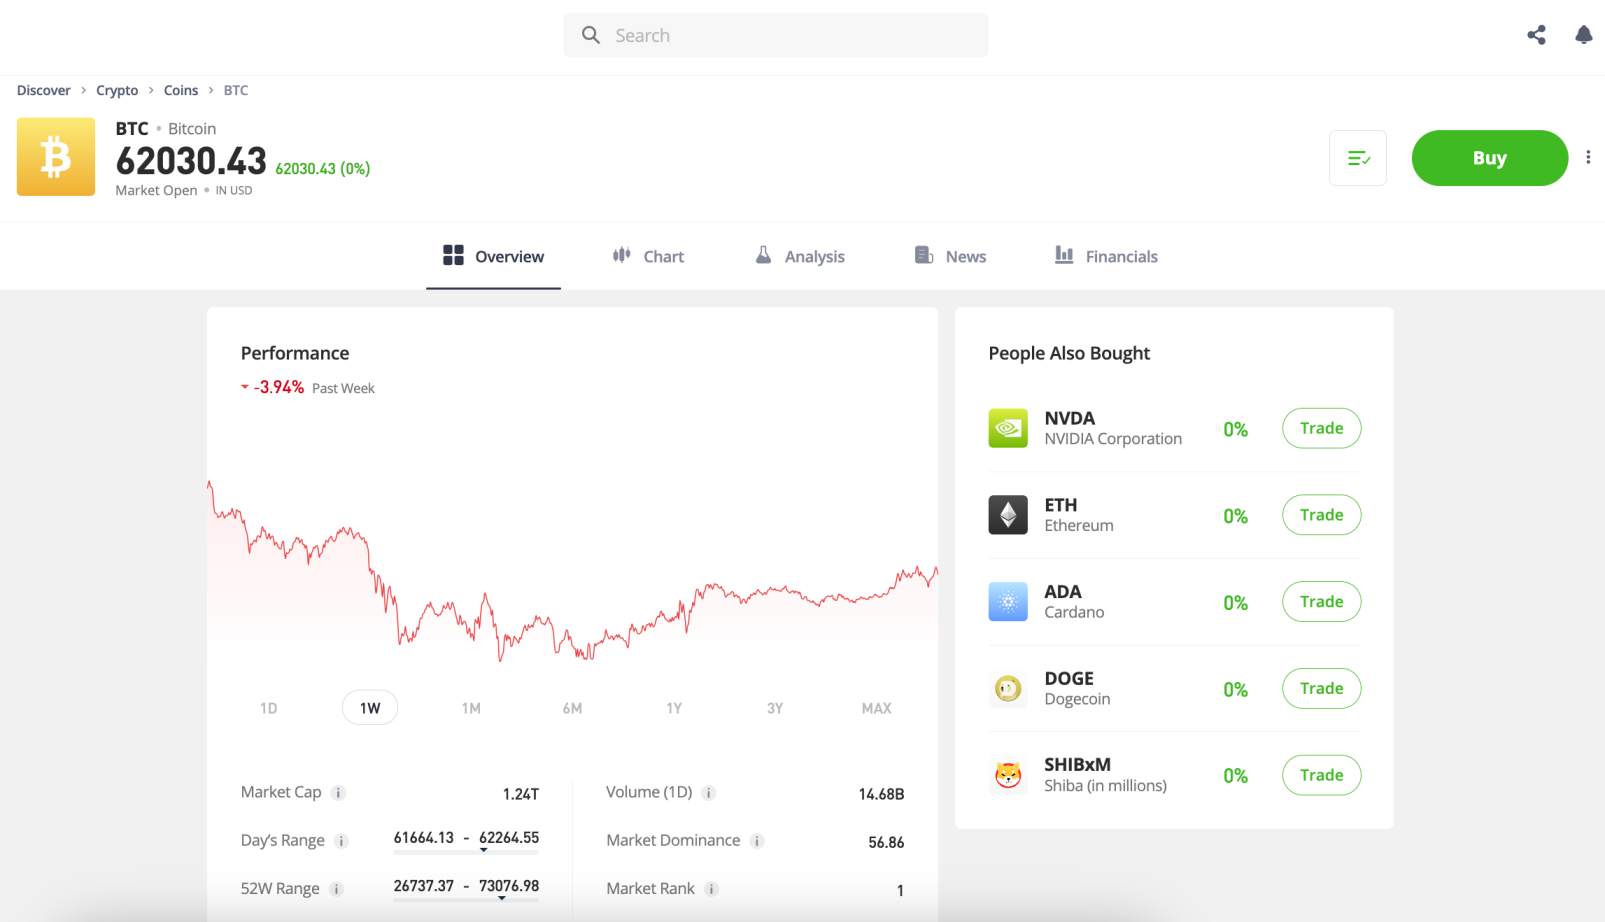Click the BTC price 62030.43
This screenshot has height=922, width=1605.
[191, 160]
